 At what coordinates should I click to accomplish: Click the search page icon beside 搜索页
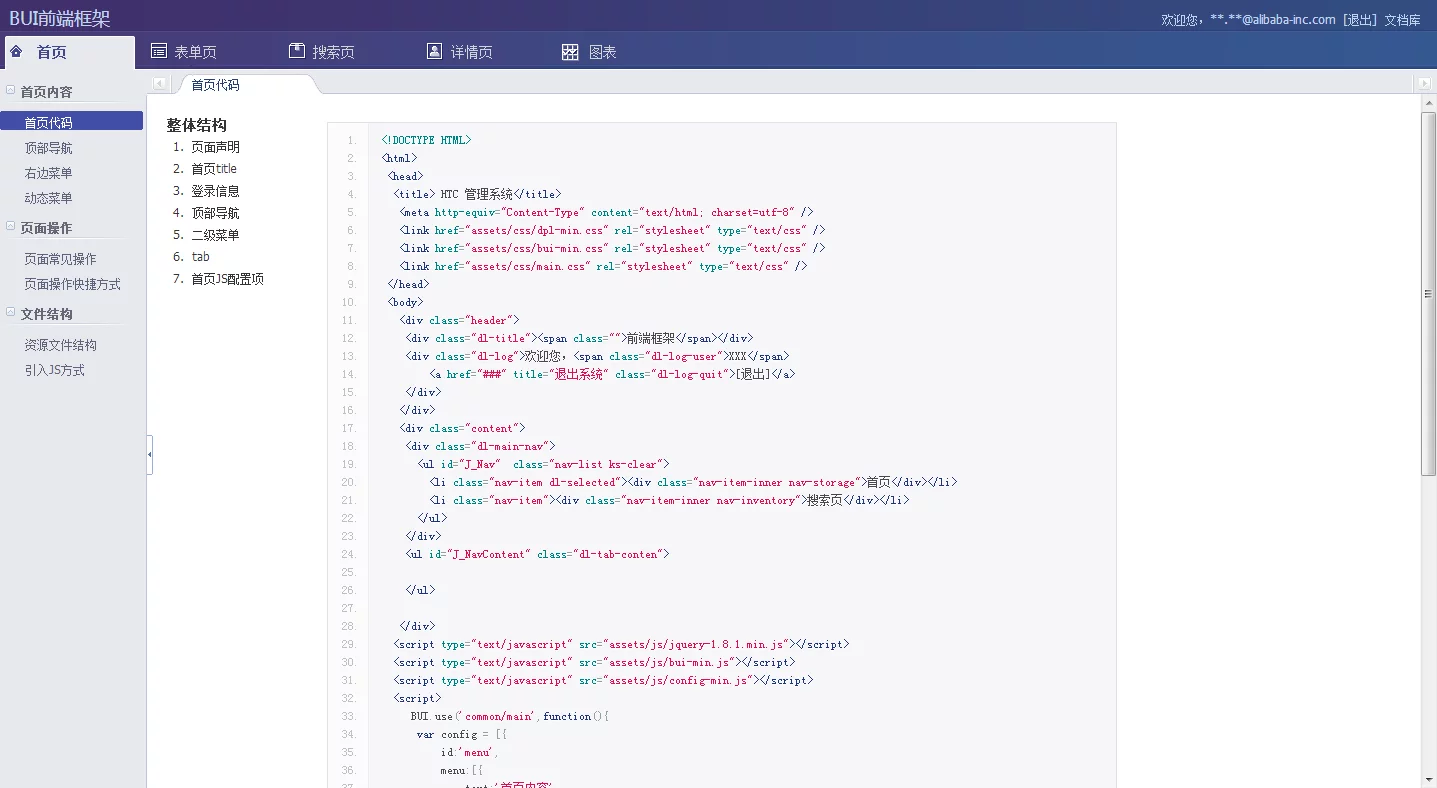[296, 51]
